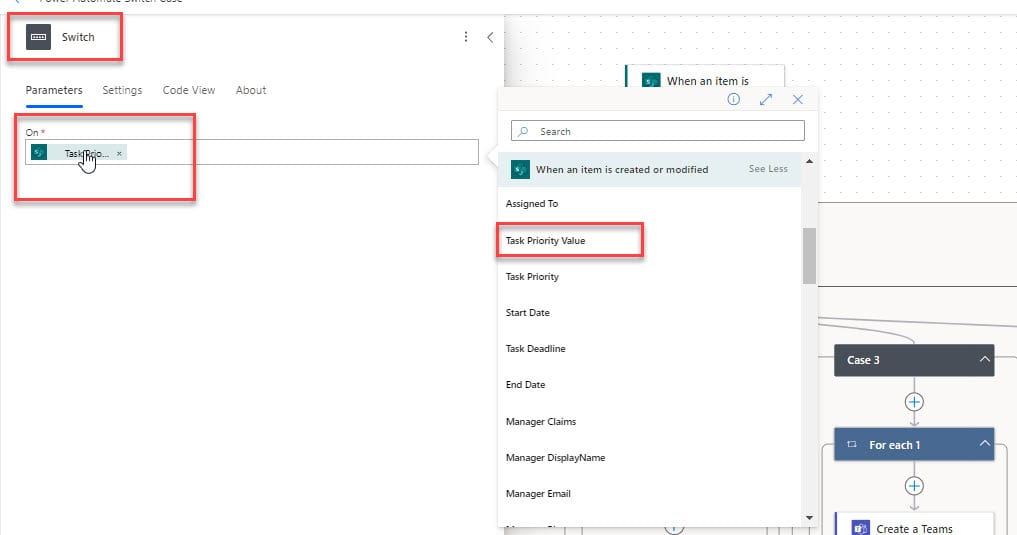Click the search magnifier icon

[523, 131]
